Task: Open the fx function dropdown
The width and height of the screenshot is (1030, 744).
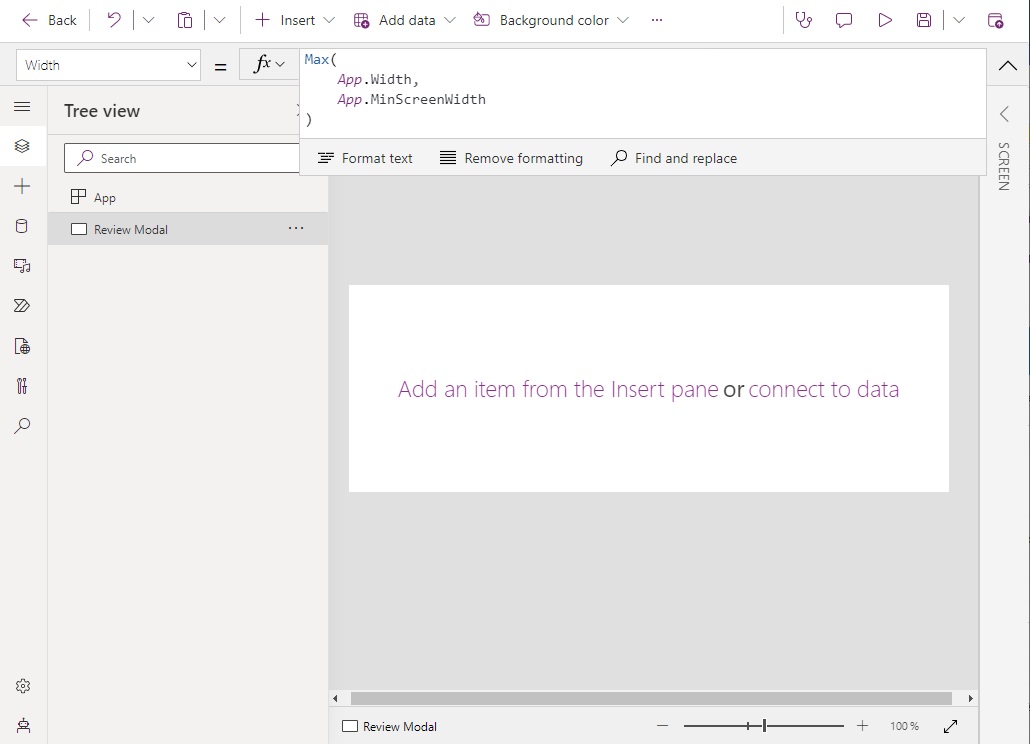Action: point(268,64)
